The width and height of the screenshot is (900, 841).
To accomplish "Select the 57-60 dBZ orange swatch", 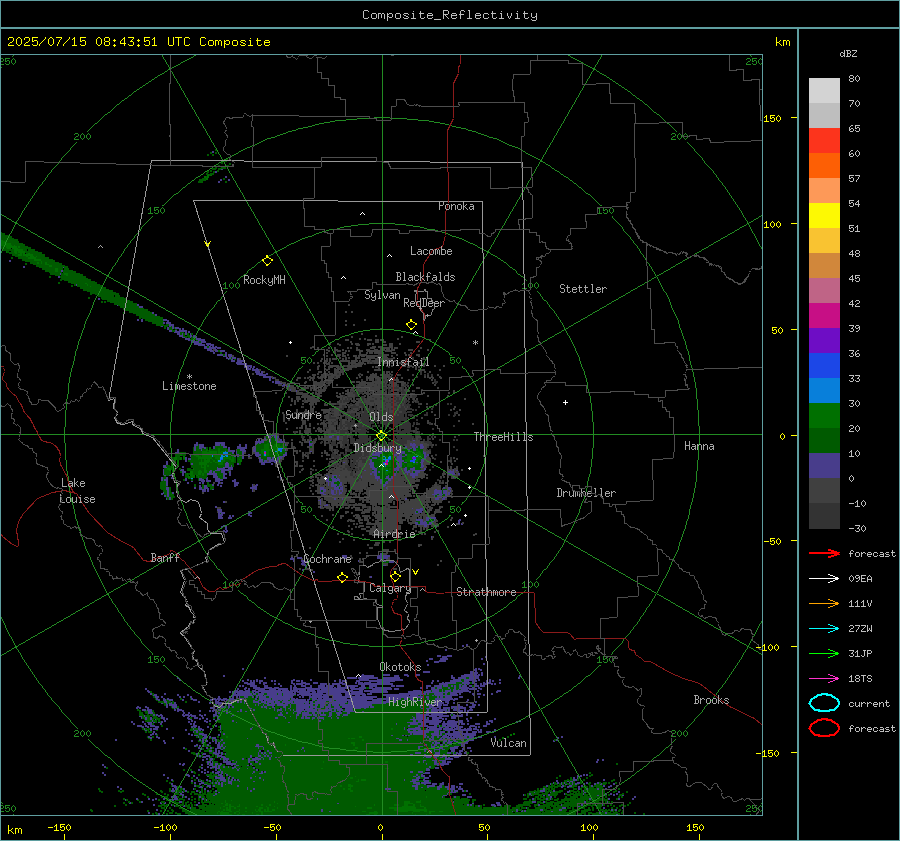I will (x=824, y=165).
